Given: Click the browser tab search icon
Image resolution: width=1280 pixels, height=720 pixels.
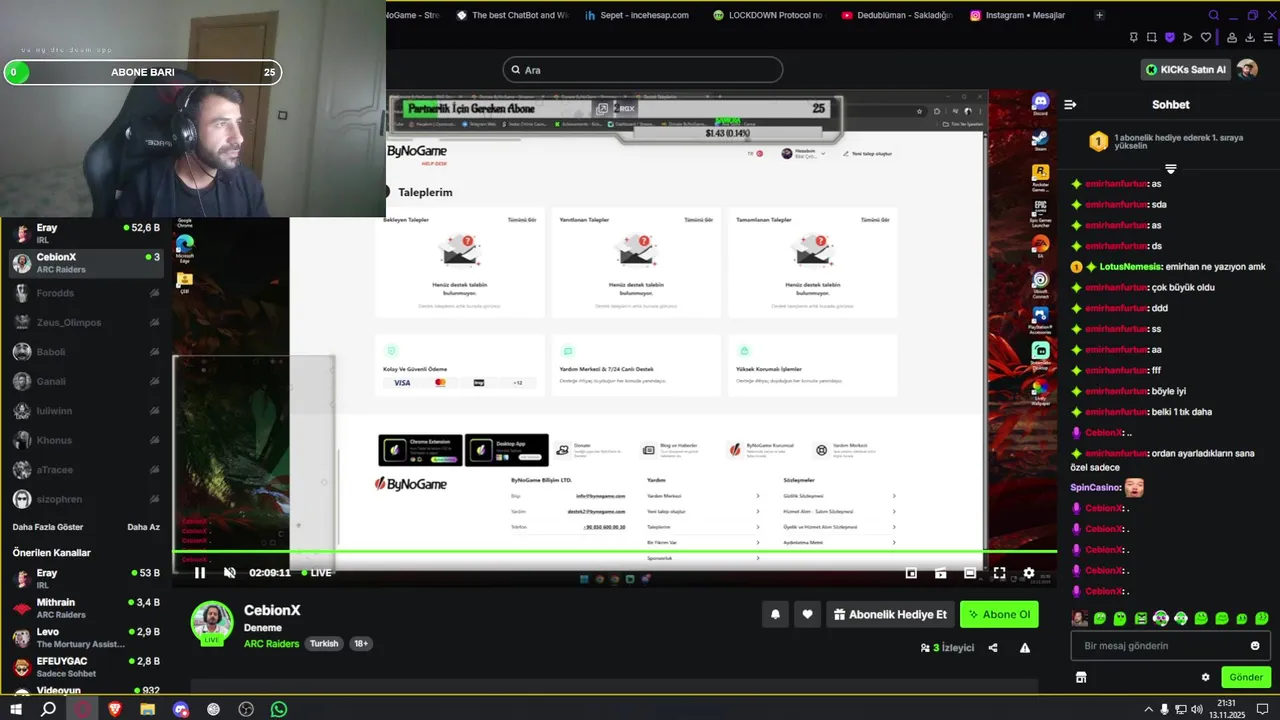Looking at the screenshot, I should (1214, 15).
